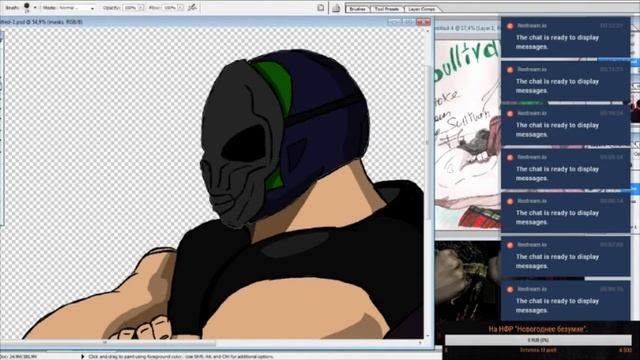Click the Opacity value field

click(x=130, y=8)
